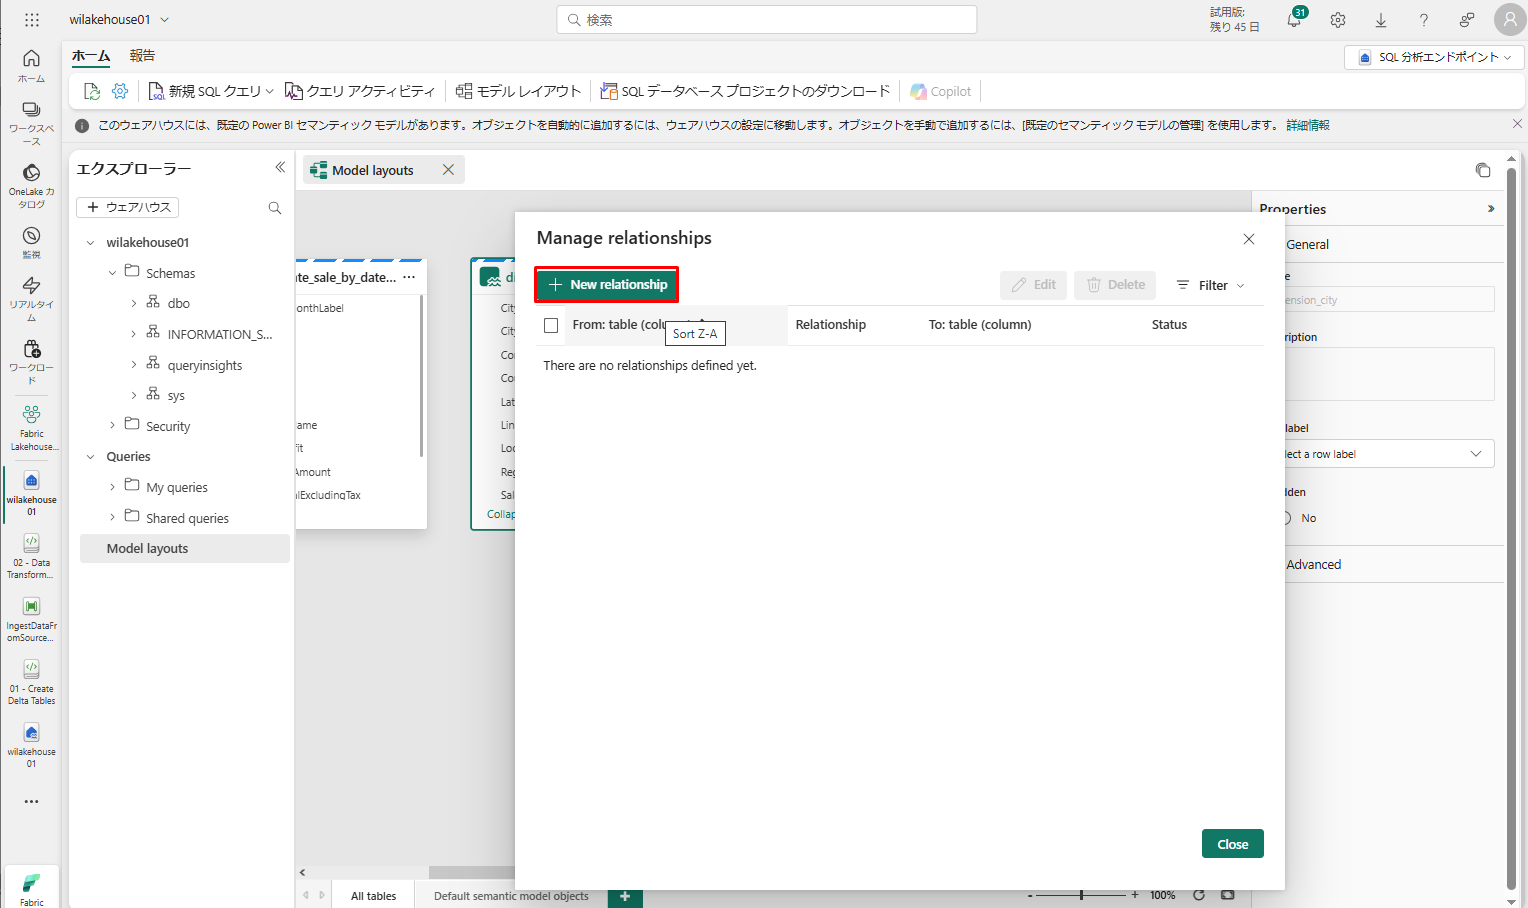Open the row label dropdown
This screenshot has height=908, width=1528.
click(x=1388, y=454)
